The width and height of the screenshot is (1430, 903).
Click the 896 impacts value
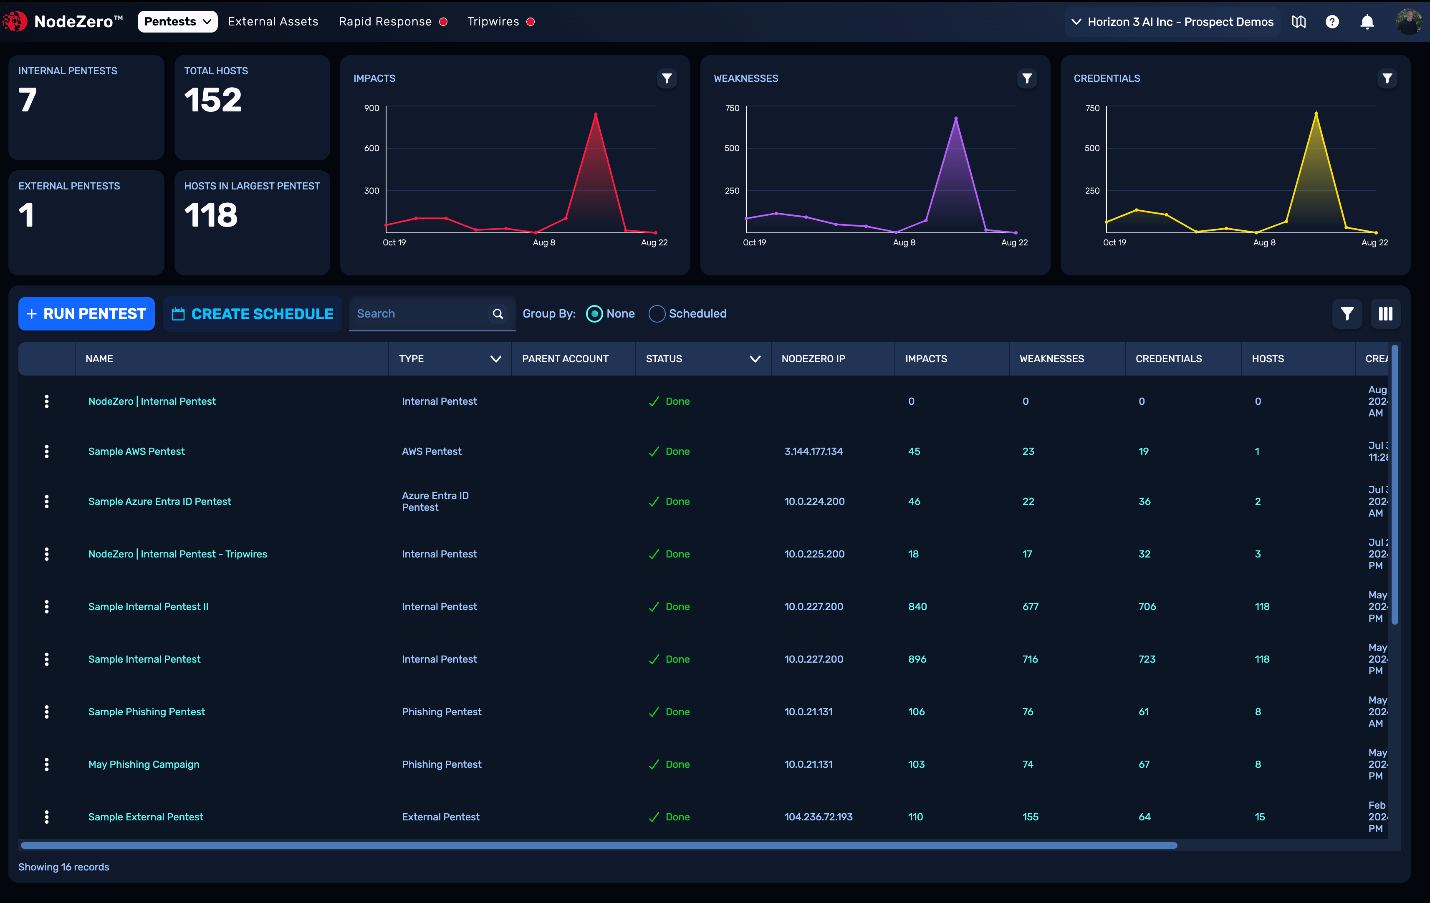coord(917,659)
